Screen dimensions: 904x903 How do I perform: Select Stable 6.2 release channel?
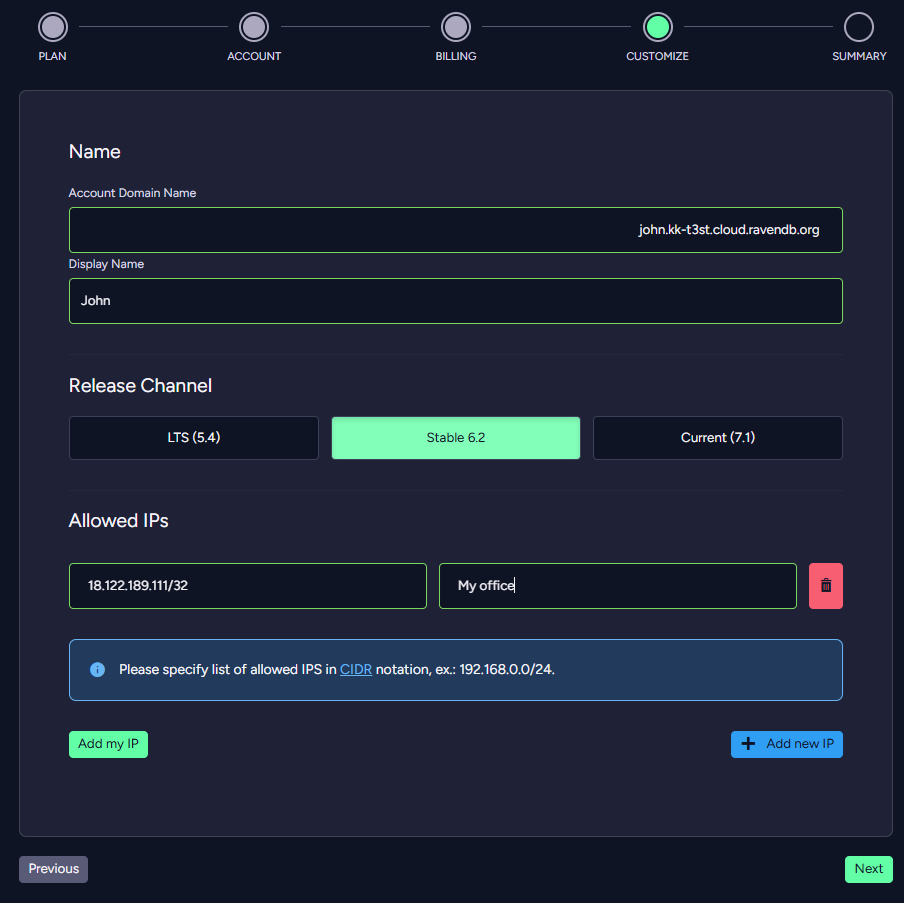[456, 438]
